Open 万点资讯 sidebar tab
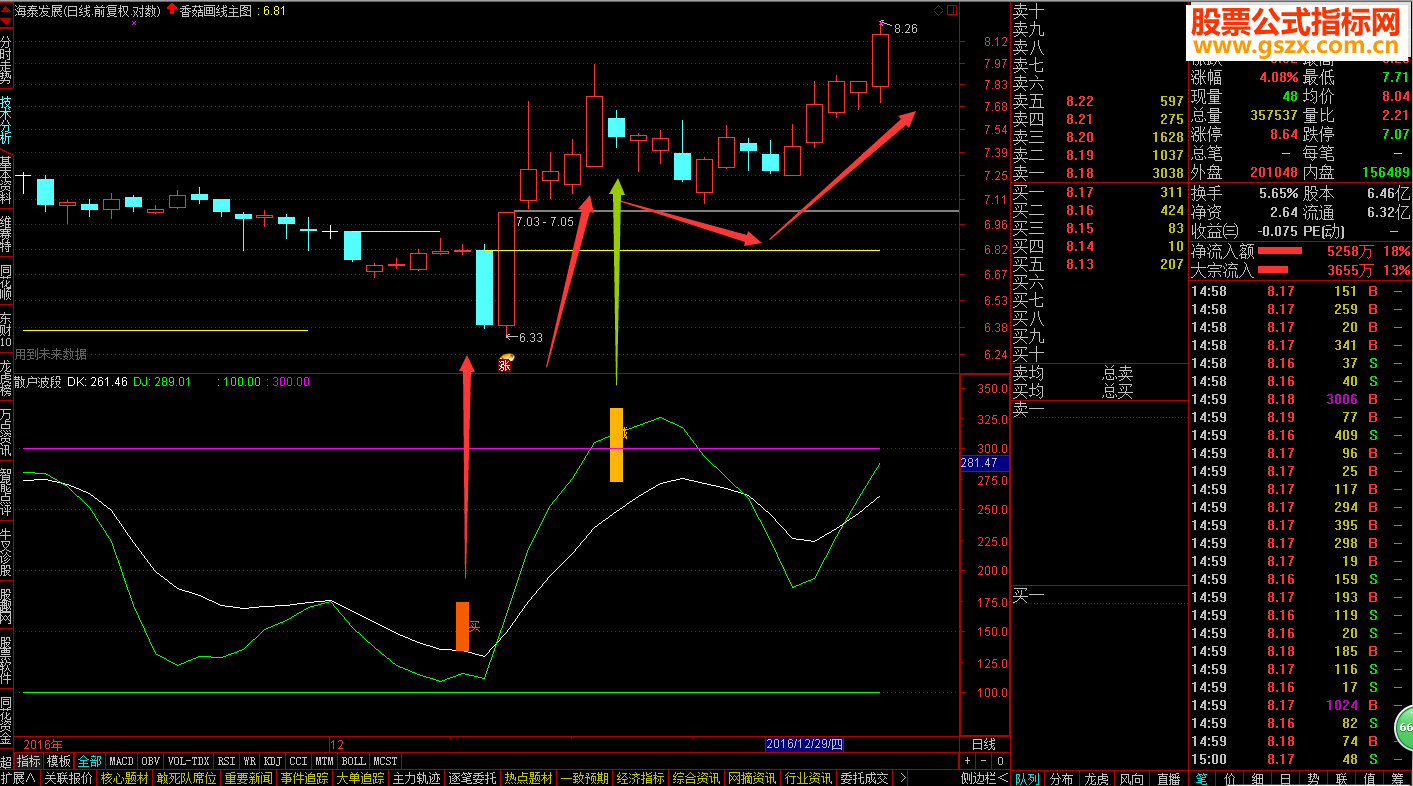Viewport: 1413px width, 786px height. tap(6, 431)
